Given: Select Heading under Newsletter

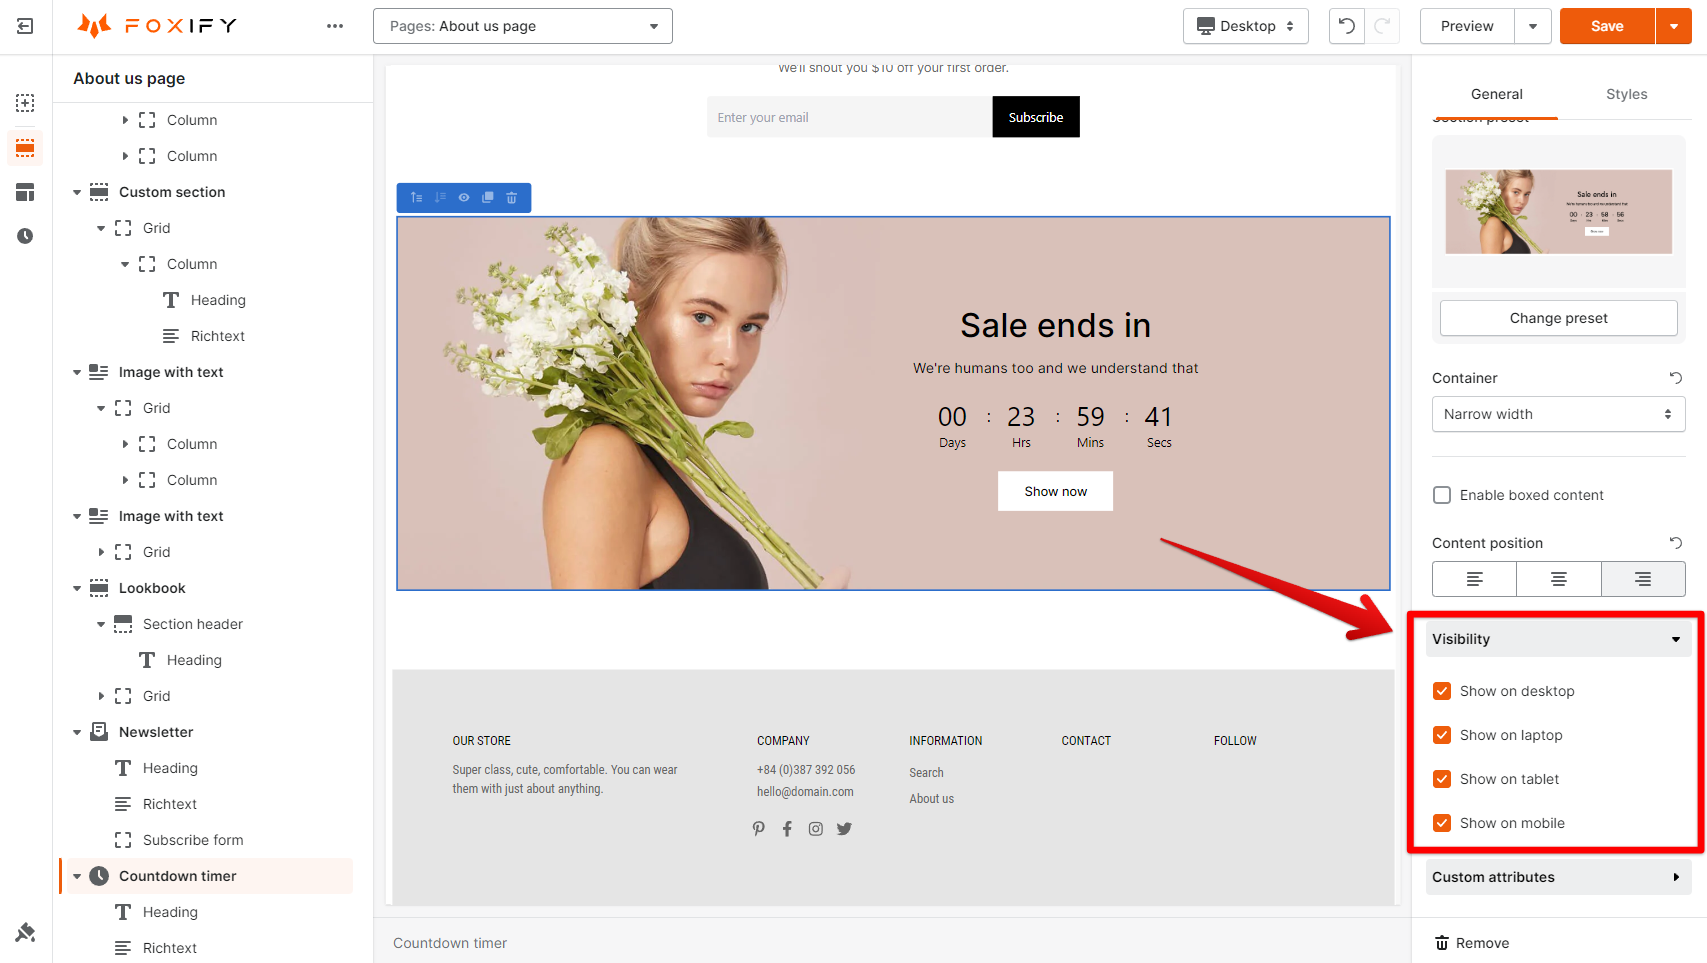Looking at the screenshot, I should [170, 768].
